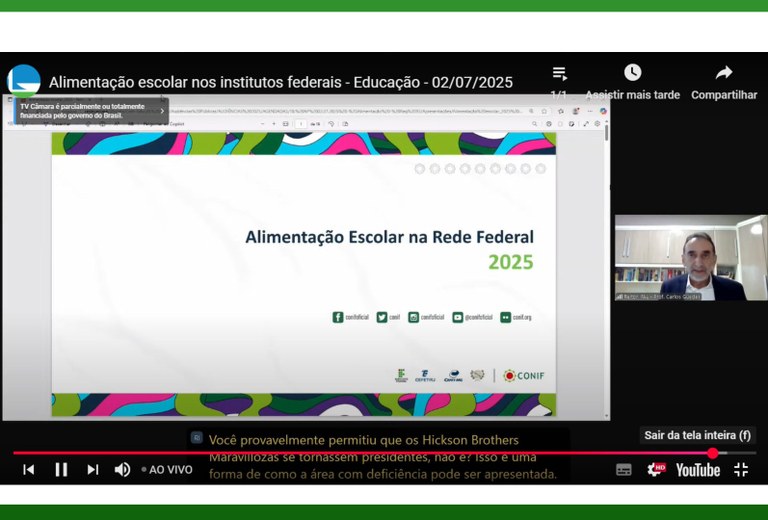Open the TV Câmara channel avatar
Screen dimensions: 768x520
pyautogui.click(x=24, y=80)
